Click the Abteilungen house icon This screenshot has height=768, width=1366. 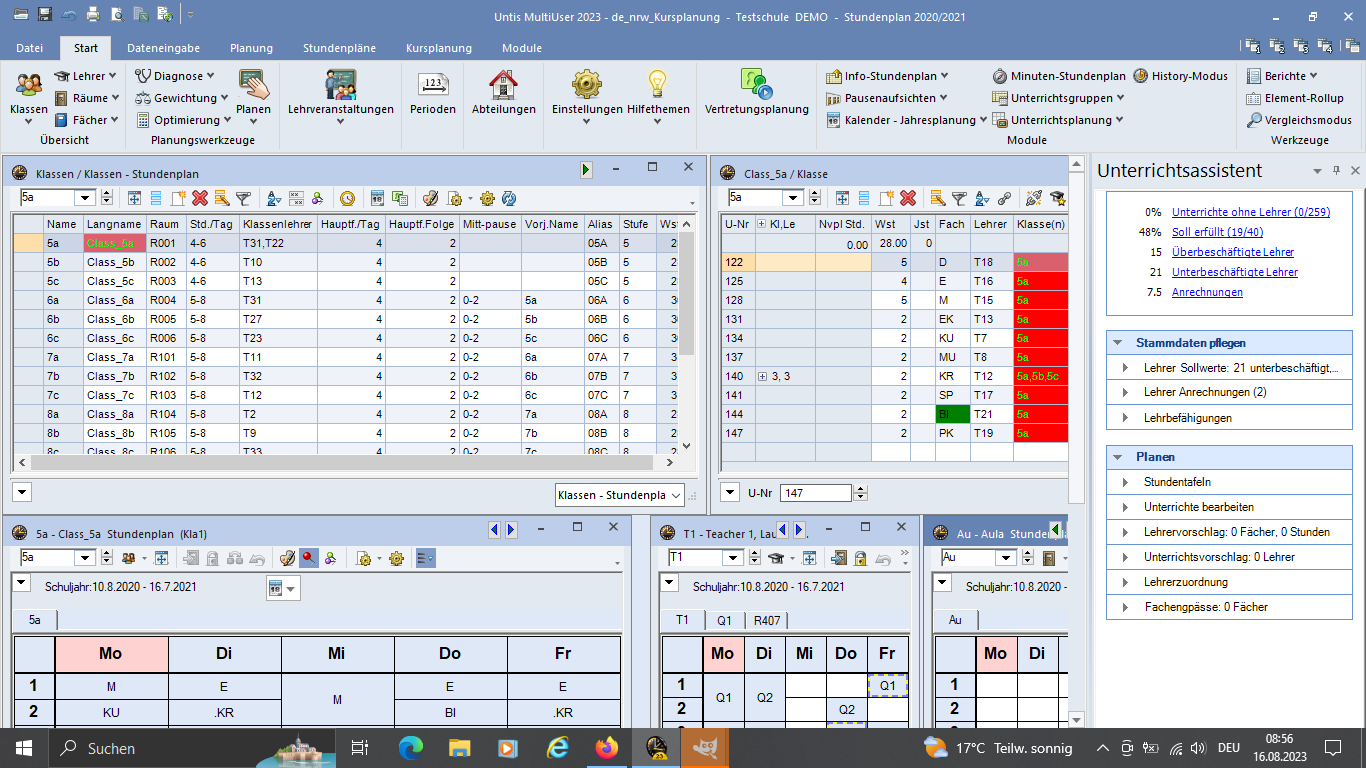point(503,85)
